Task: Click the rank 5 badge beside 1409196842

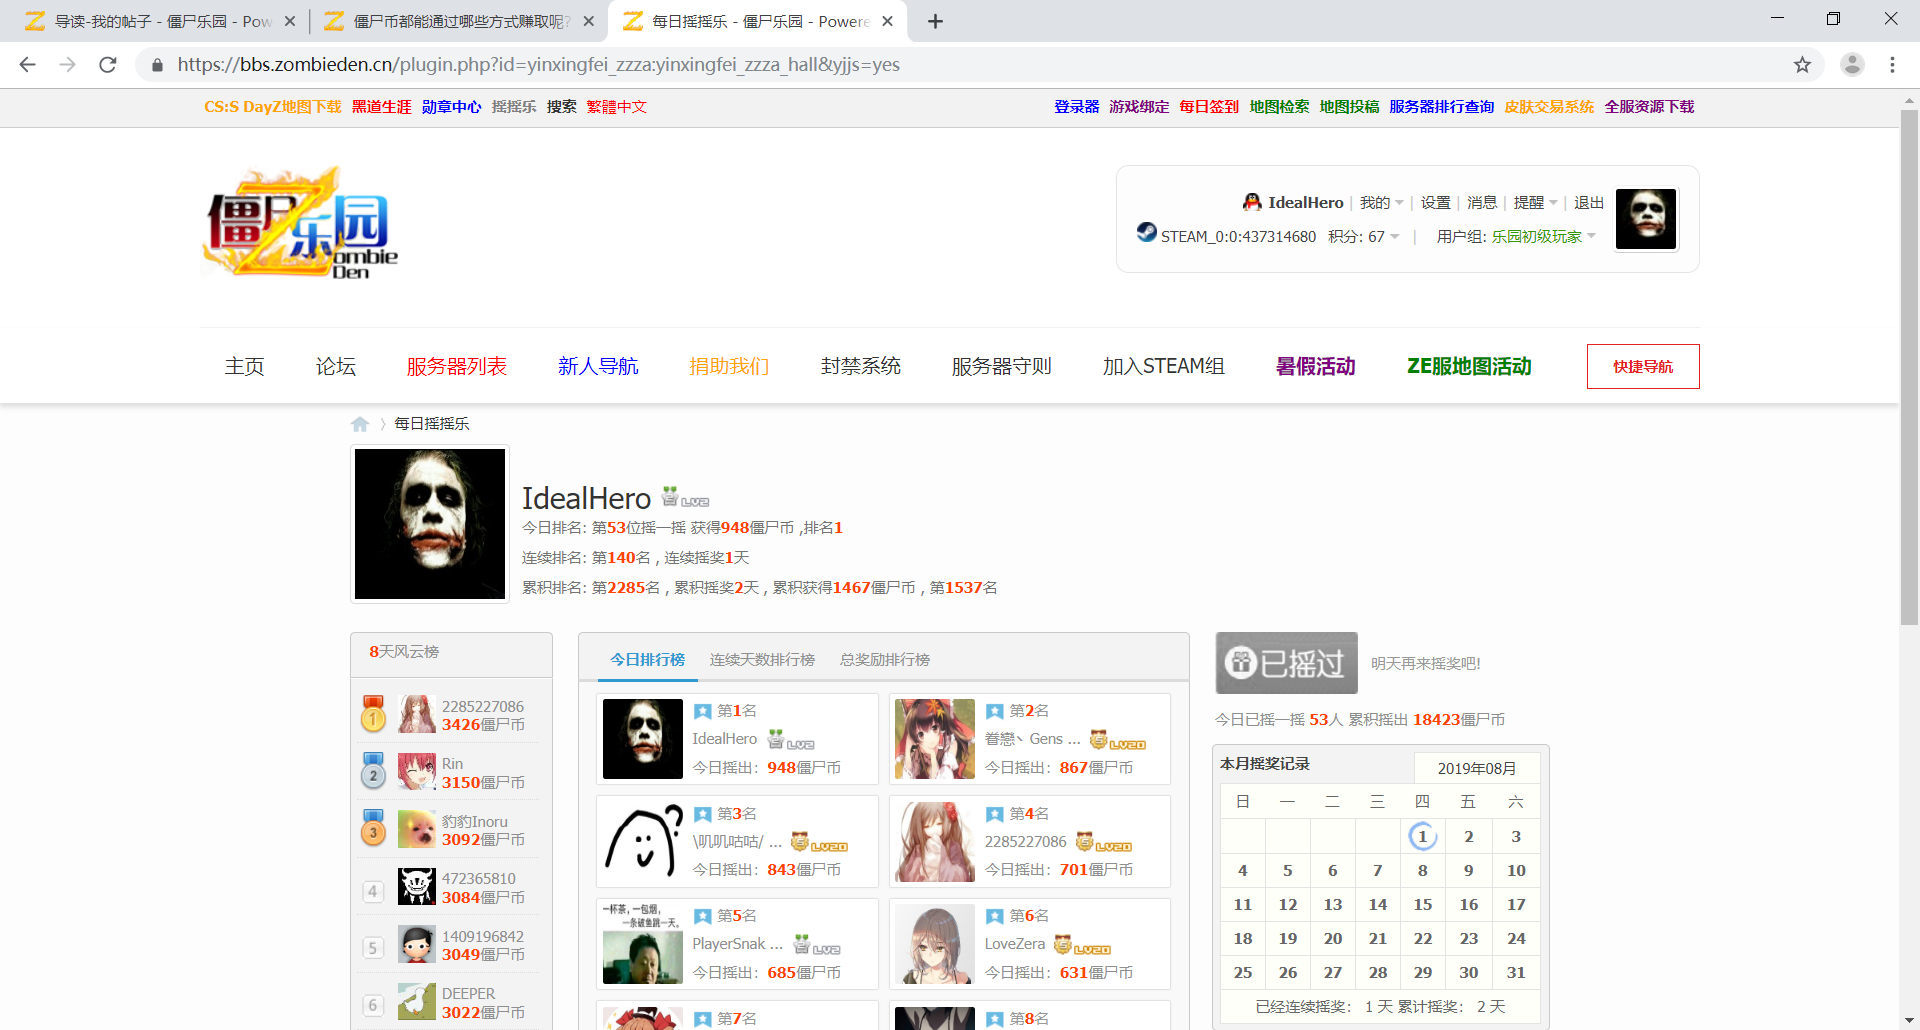Action: [x=373, y=947]
